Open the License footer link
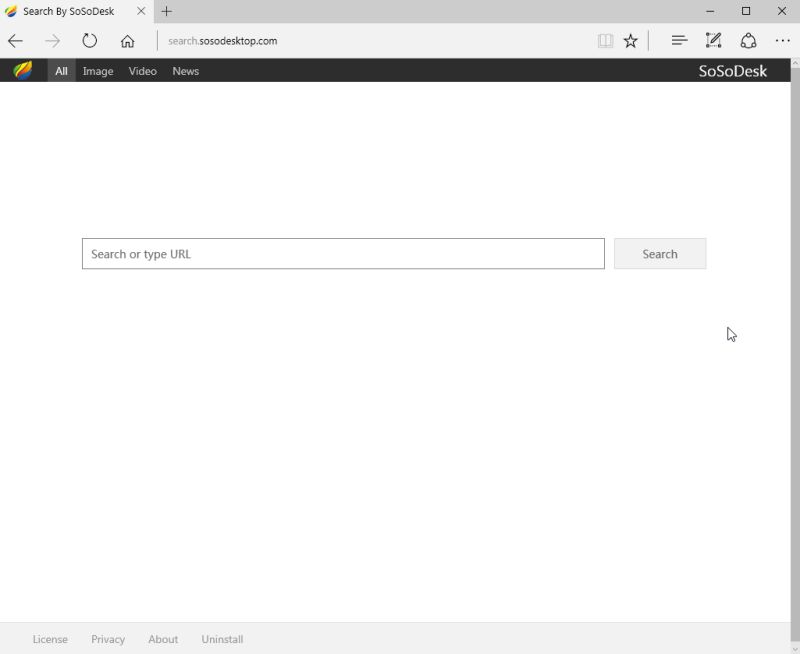The width and height of the screenshot is (800, 654). tap(50, 639)
